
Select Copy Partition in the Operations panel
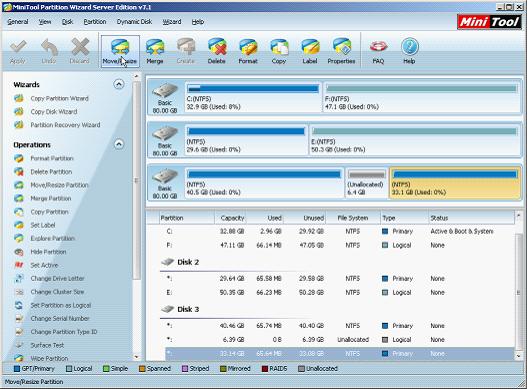(49, 212)
